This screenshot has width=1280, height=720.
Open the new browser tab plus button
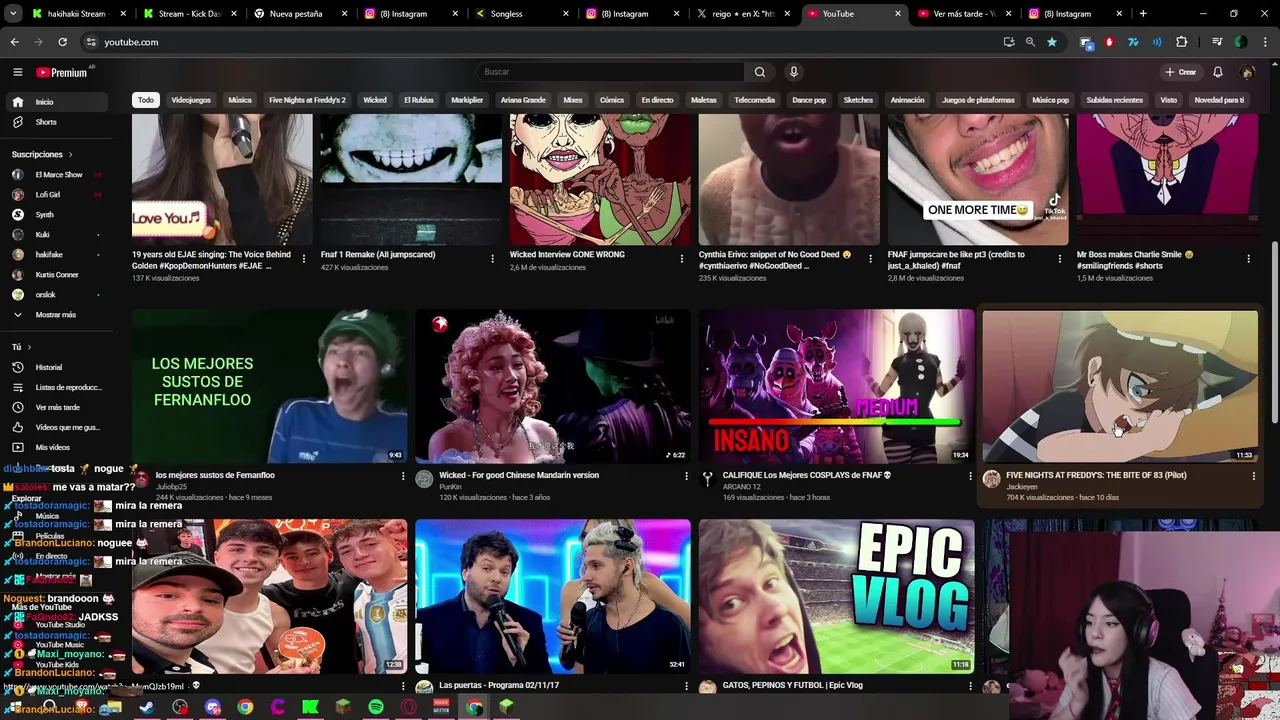click(x=1143, y=14)
